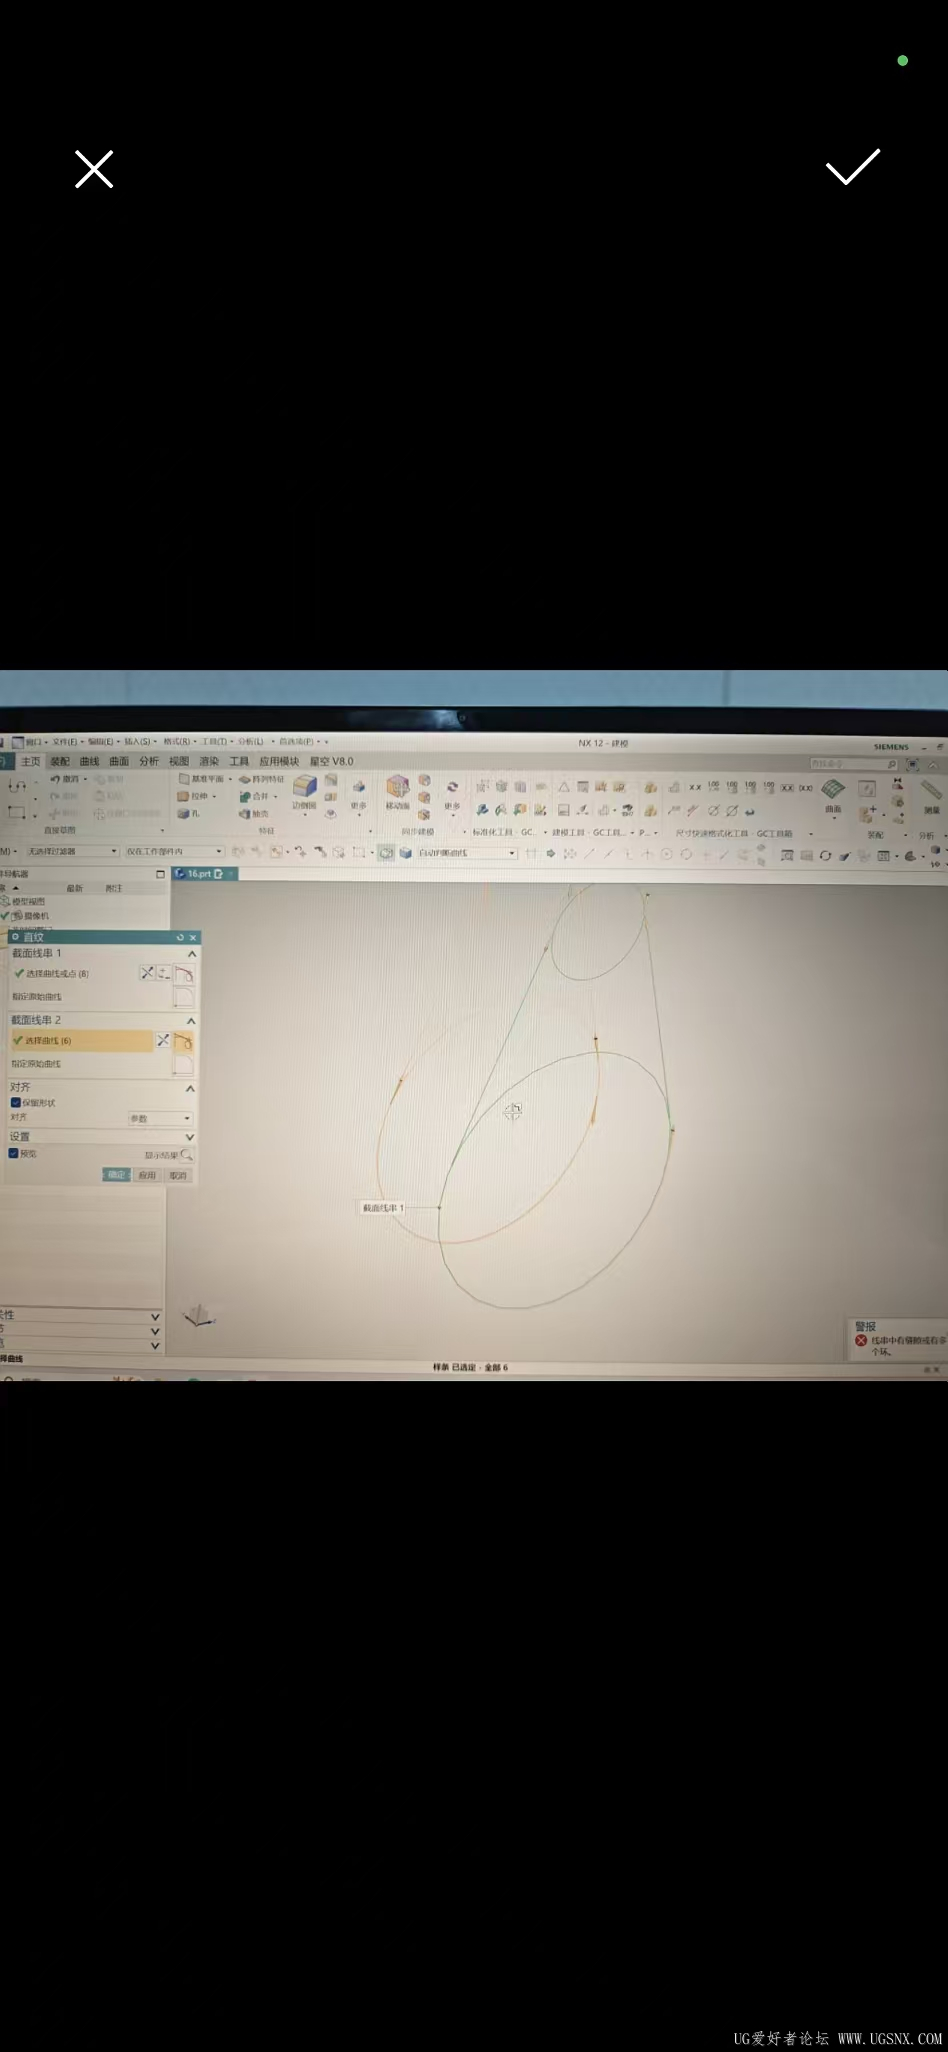948x2052 pixels.
Task: Click the 边倒圆 edge blend tool
Action: 304,792
